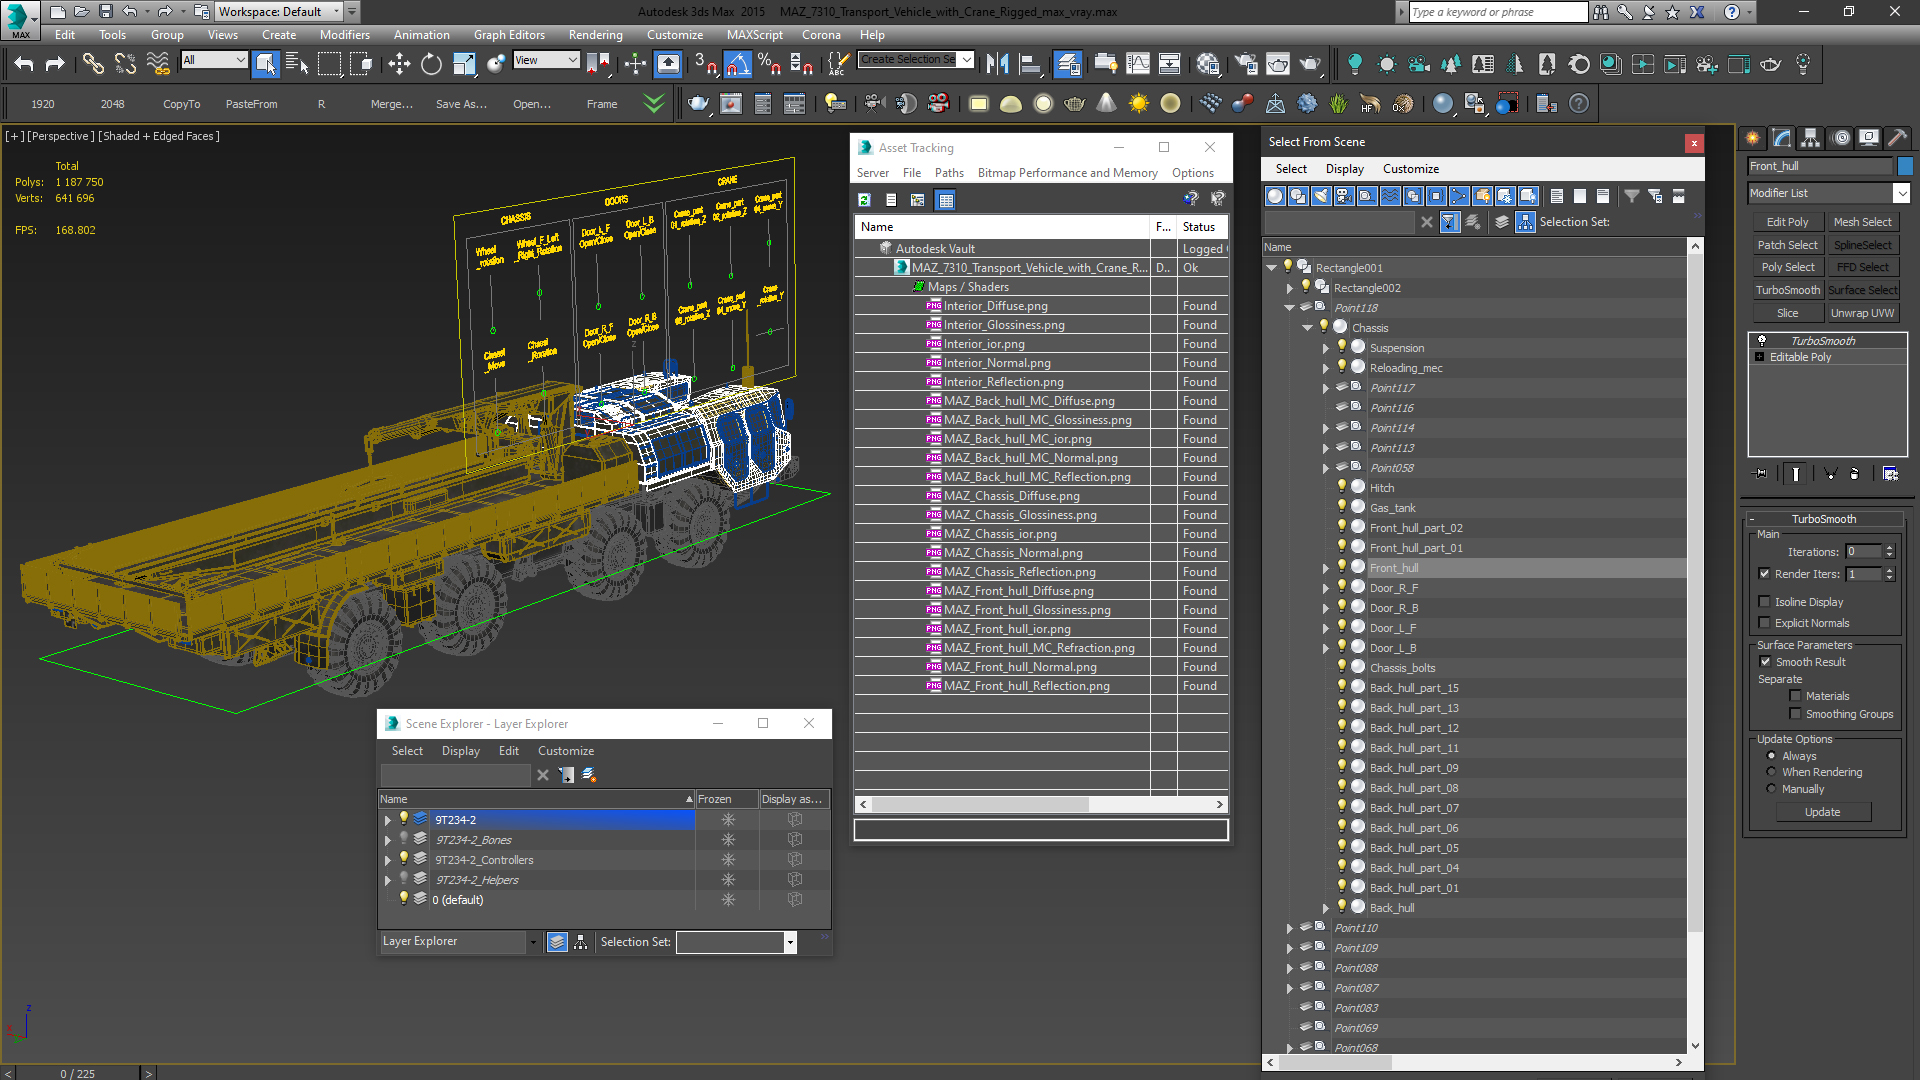Toggle the Render Iters checkbox
This screenshot has width=1920, height=1080.
click(1765, 574)
